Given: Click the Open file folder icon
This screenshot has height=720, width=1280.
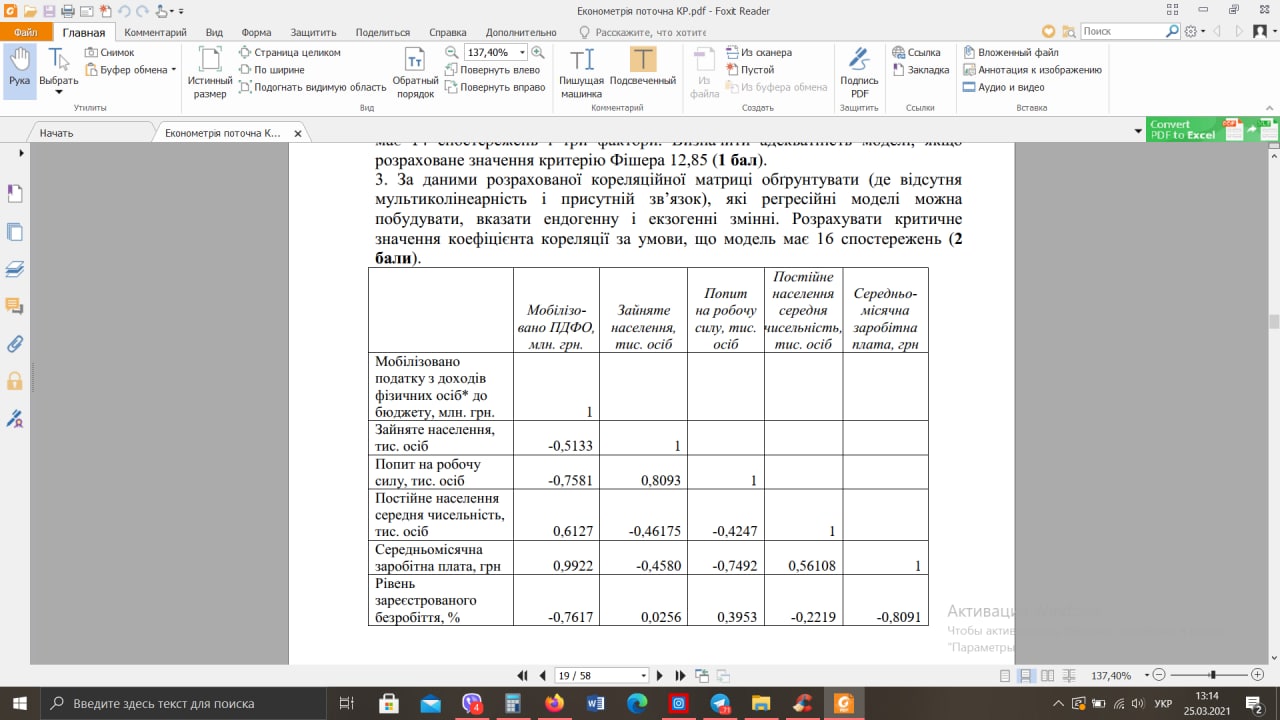Looking at the screenshot, I should 31,11.
